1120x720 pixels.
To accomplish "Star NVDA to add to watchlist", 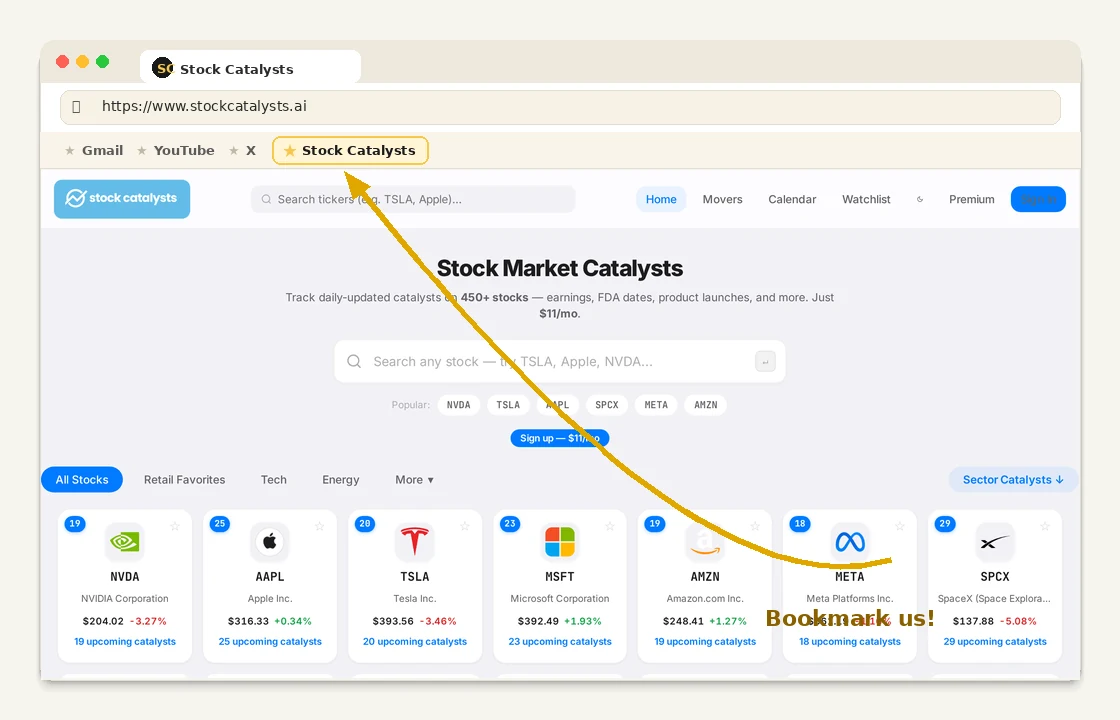I will [175, 526].
